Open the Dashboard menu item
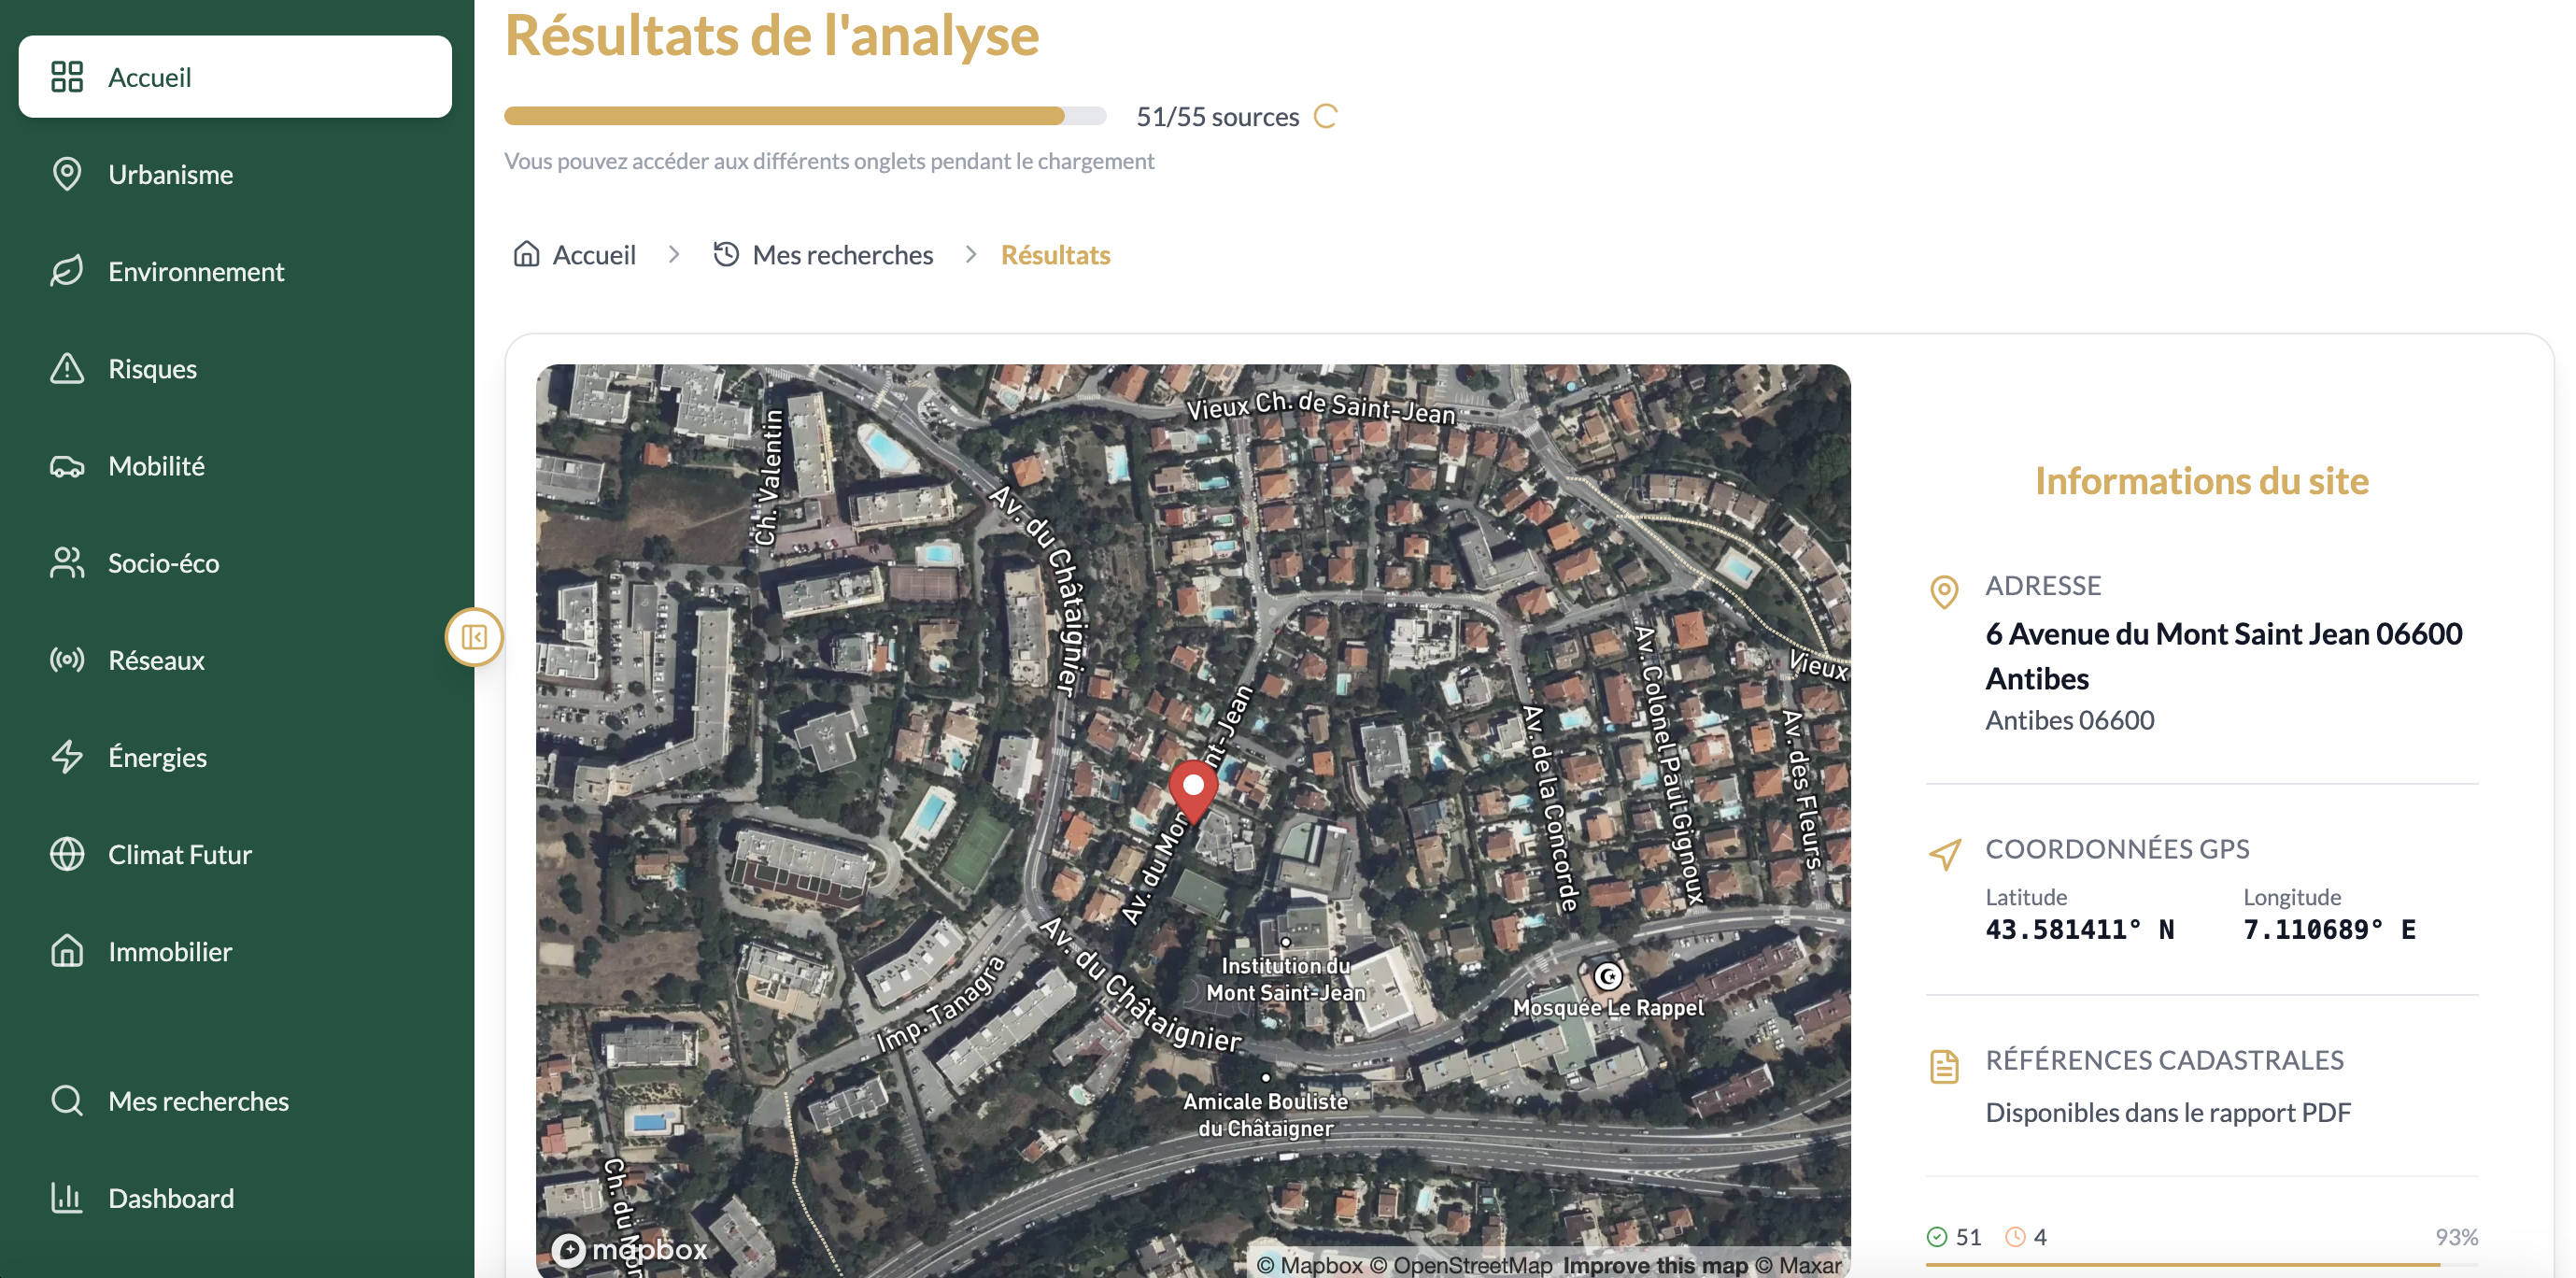Screen dimensions: 2576x1278 coord(170,1198)
